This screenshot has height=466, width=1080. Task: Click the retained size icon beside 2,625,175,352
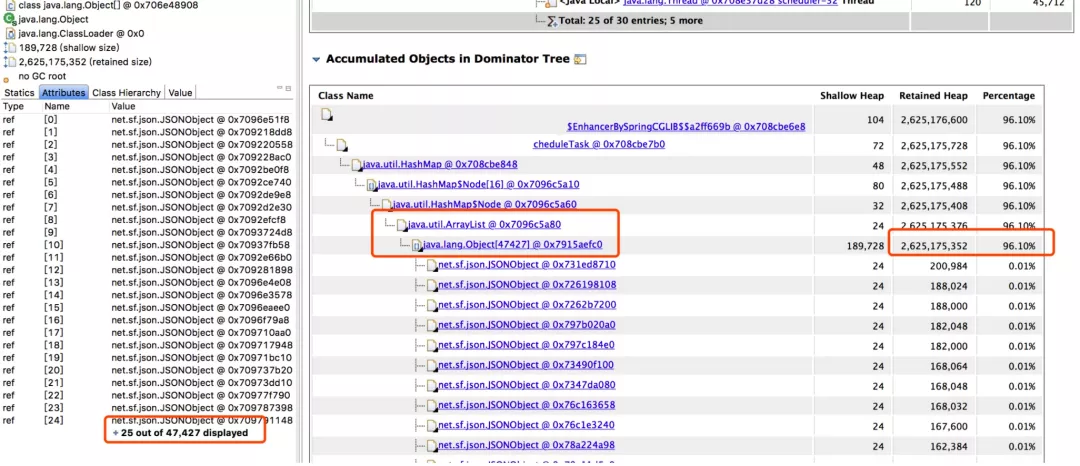tap(10, 61)
